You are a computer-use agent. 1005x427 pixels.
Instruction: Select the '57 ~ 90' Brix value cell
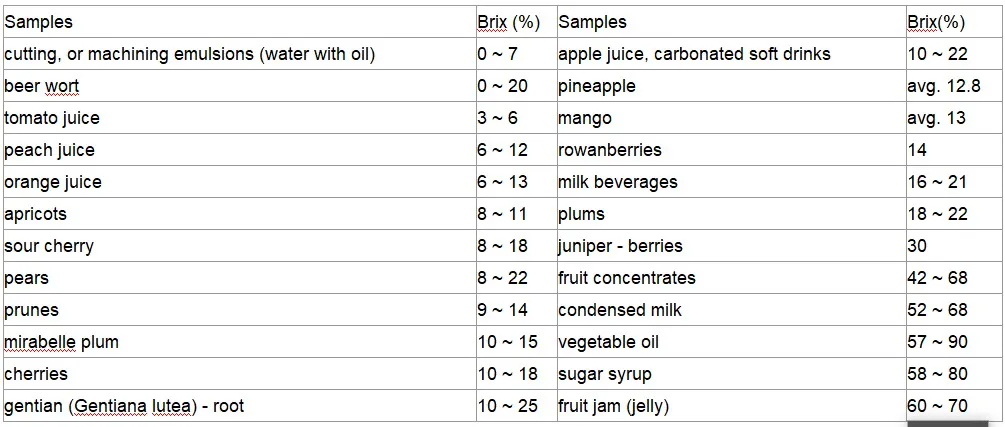pos(938,342)
